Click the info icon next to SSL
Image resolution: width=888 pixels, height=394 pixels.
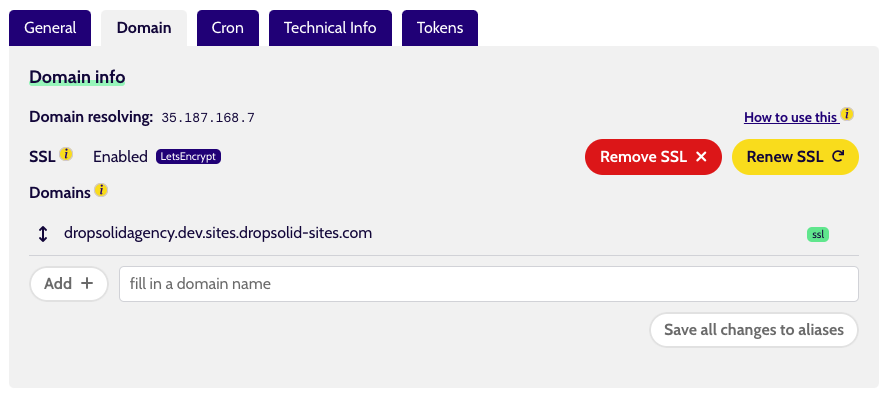[66, 154]
